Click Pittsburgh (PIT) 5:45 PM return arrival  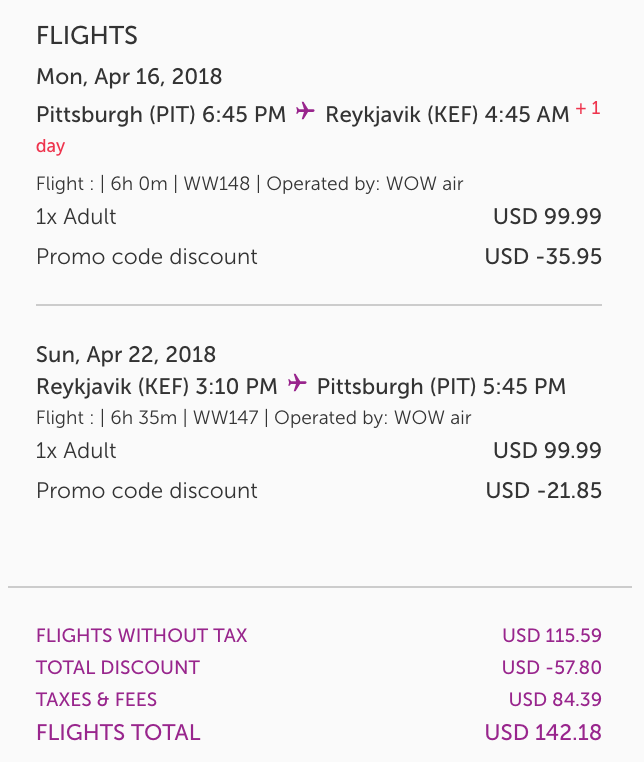coord(441,386)
